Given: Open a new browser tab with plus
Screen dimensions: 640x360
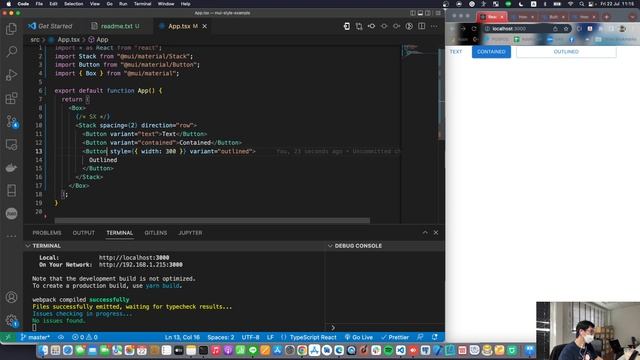Looking at the screenshot, I should pos(607,17).
